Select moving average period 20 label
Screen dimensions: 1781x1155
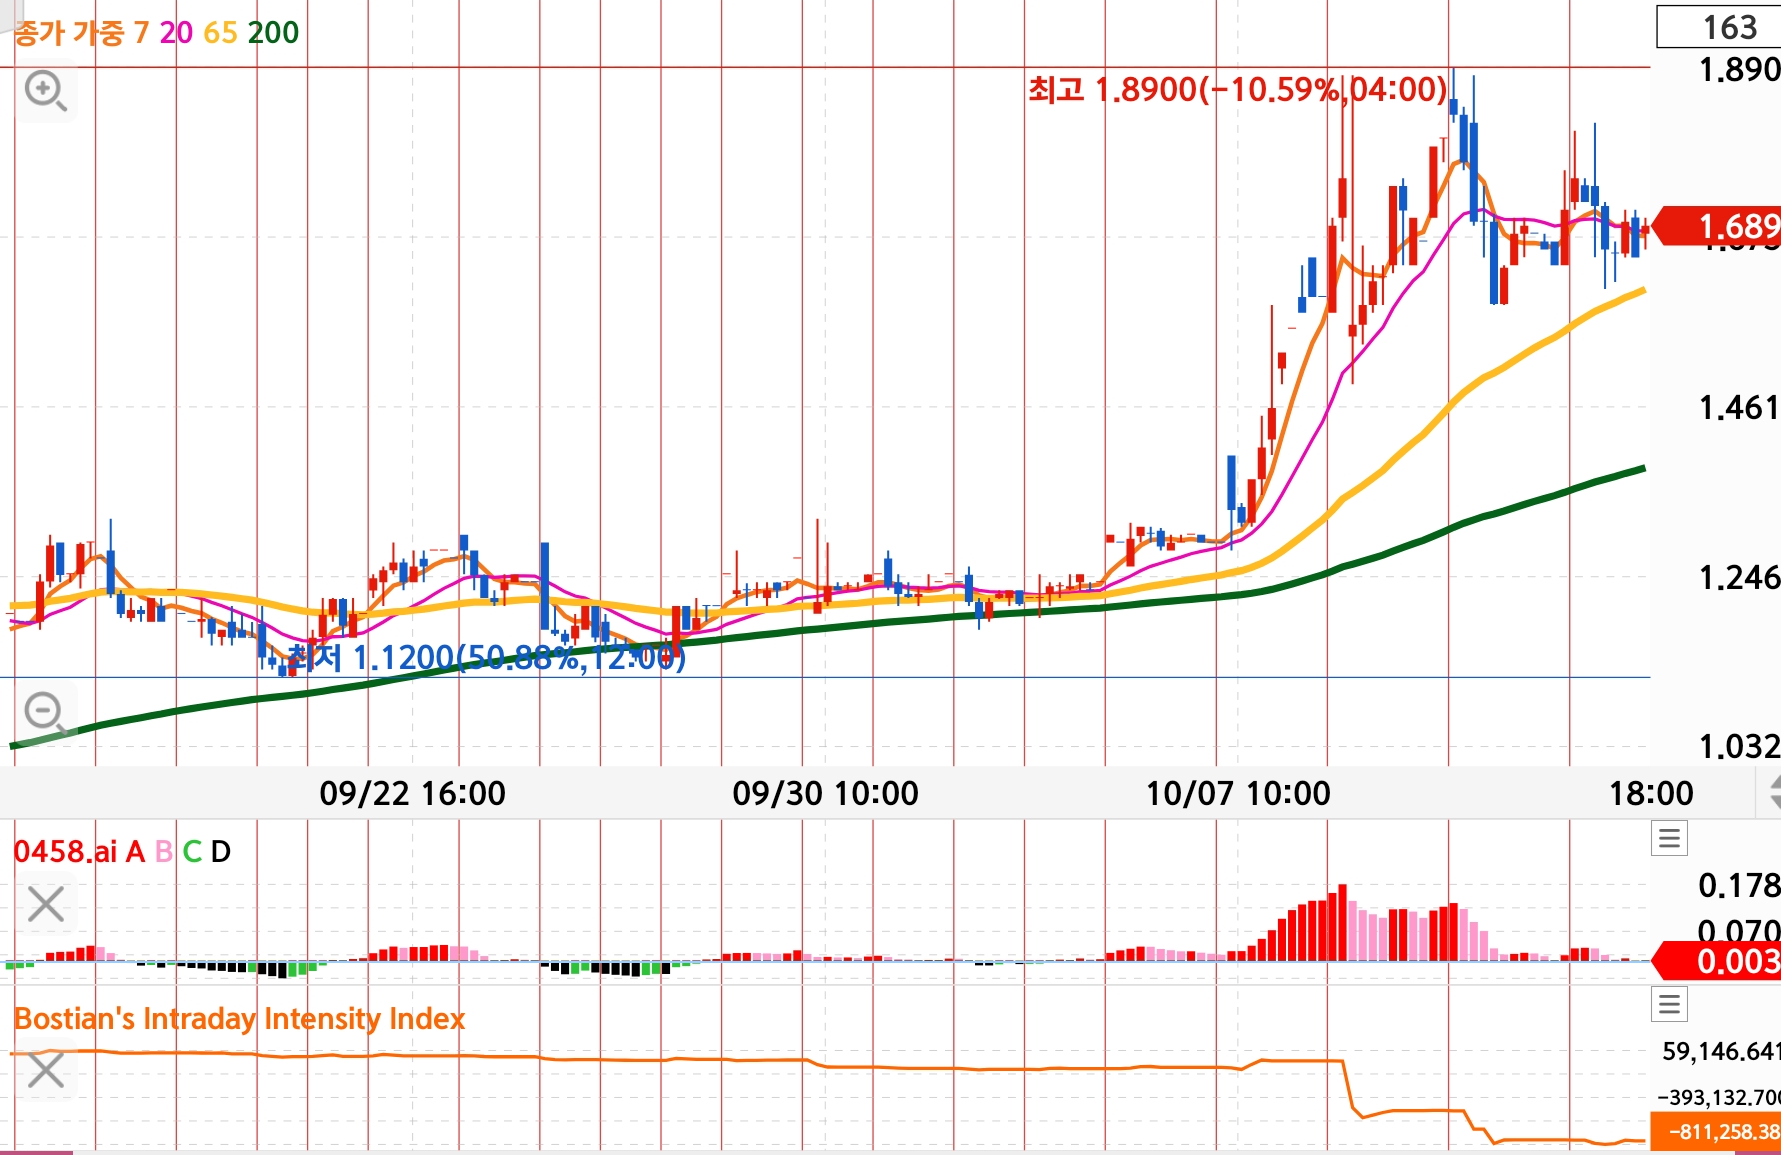tap(176, 33)
